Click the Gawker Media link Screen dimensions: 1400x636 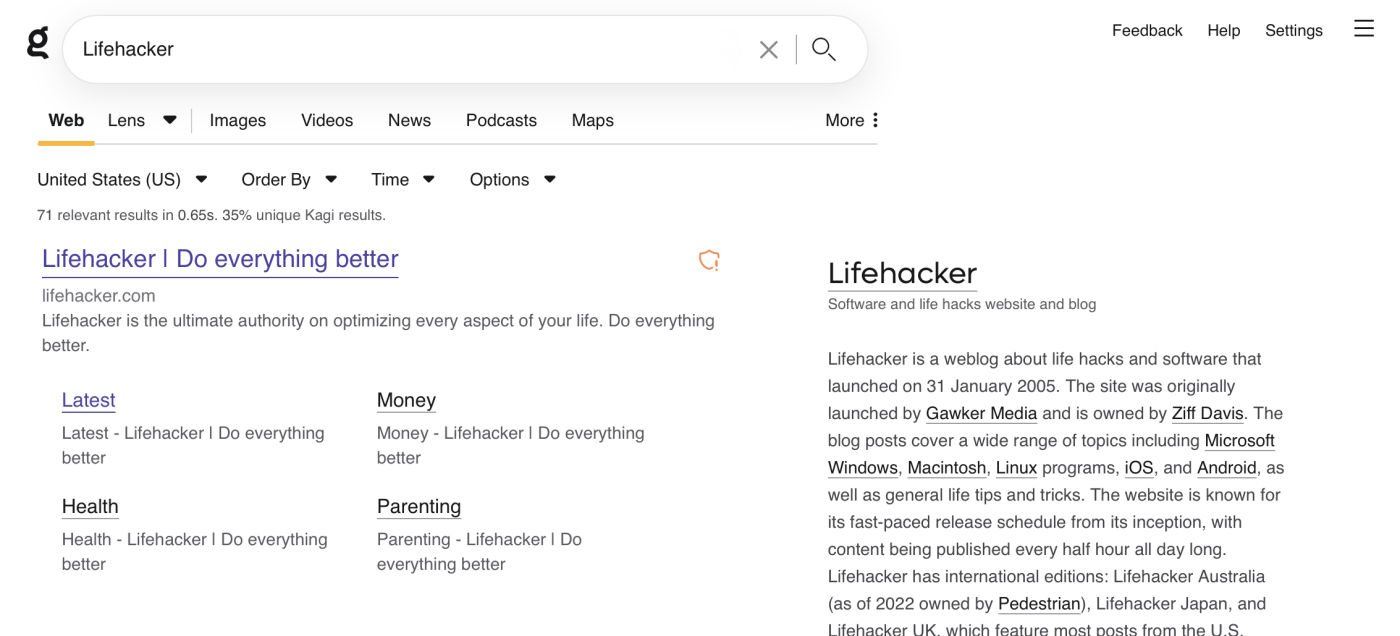(x=980, y=413)
